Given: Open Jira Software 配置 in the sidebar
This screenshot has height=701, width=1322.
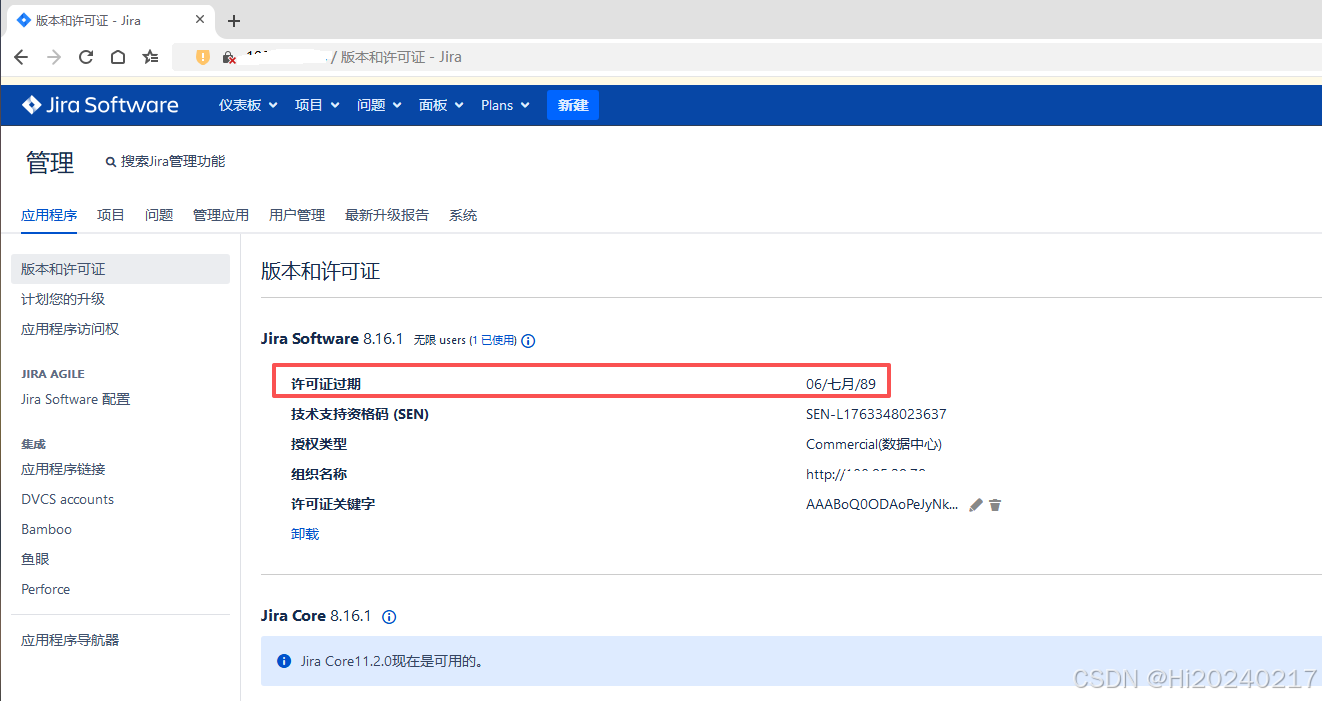Looking at the screenshot, I should 76,399.
